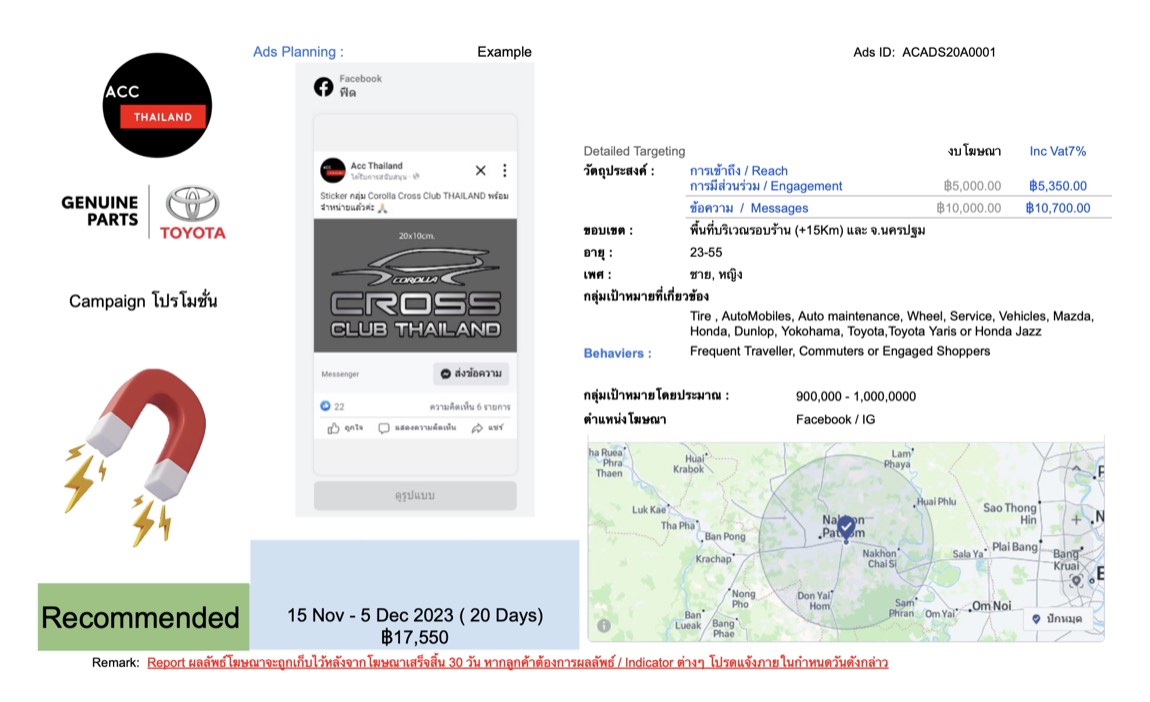This screenshot has width=1150, height=702.
Task: Click the Acc Thailand page name in the post
Action: pos(376,166)
